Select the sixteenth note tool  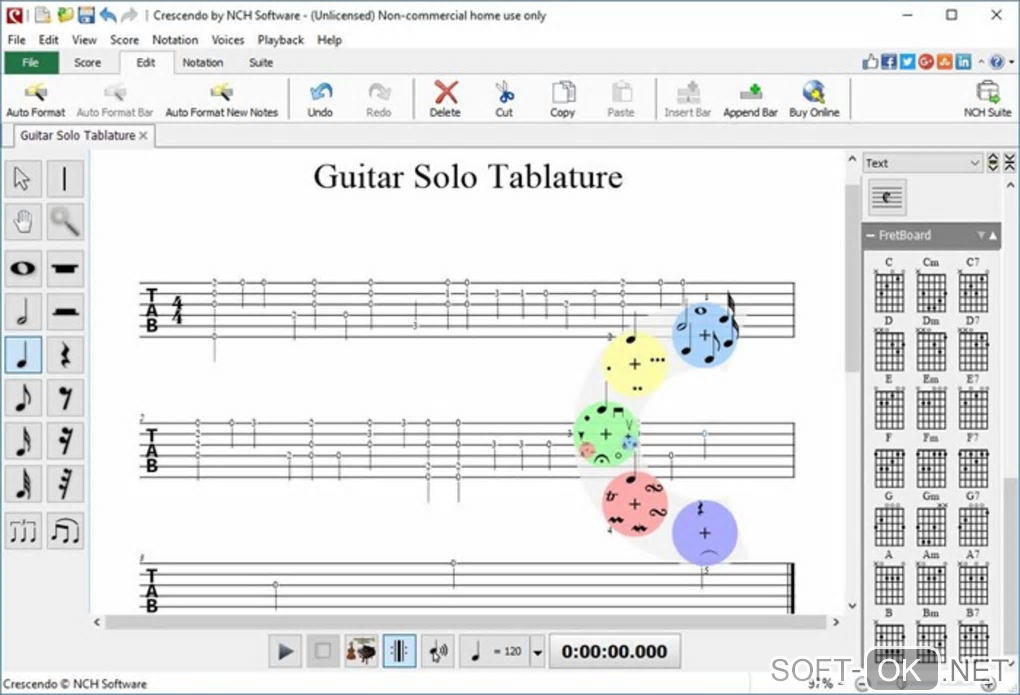(23, 441)
